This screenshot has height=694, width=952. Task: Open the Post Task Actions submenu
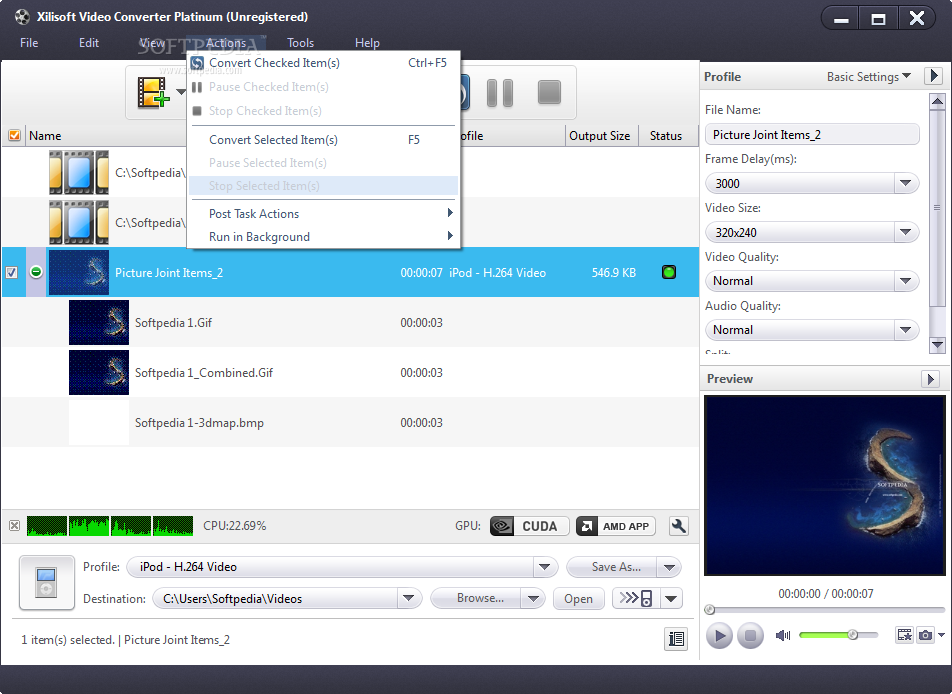(324, 214)
